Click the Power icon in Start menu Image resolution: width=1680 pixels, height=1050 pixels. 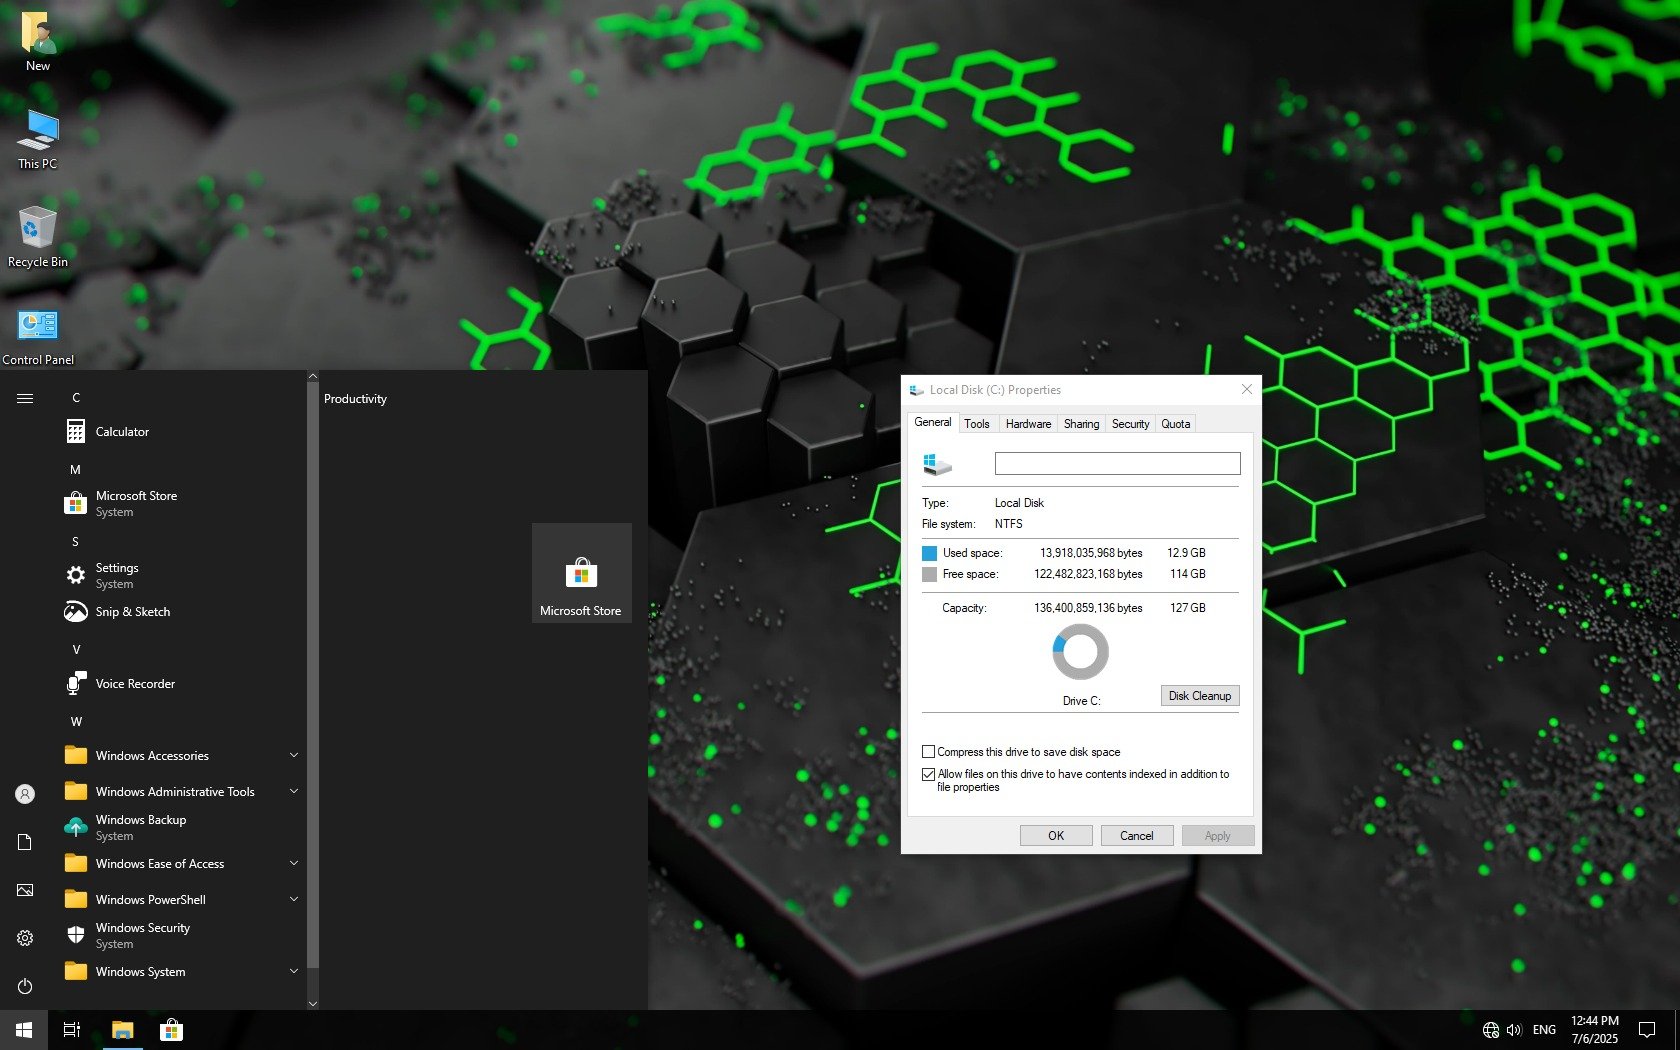[25, 986]
